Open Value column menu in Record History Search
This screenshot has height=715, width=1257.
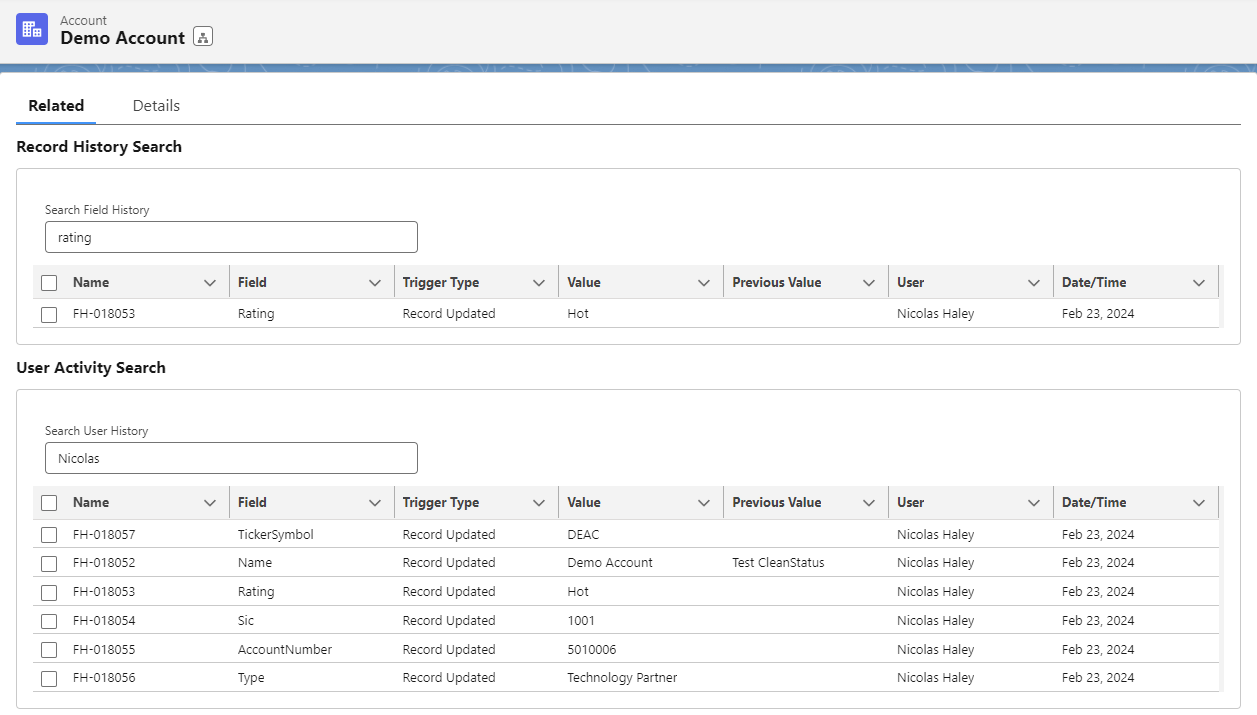tap(704, 283)
